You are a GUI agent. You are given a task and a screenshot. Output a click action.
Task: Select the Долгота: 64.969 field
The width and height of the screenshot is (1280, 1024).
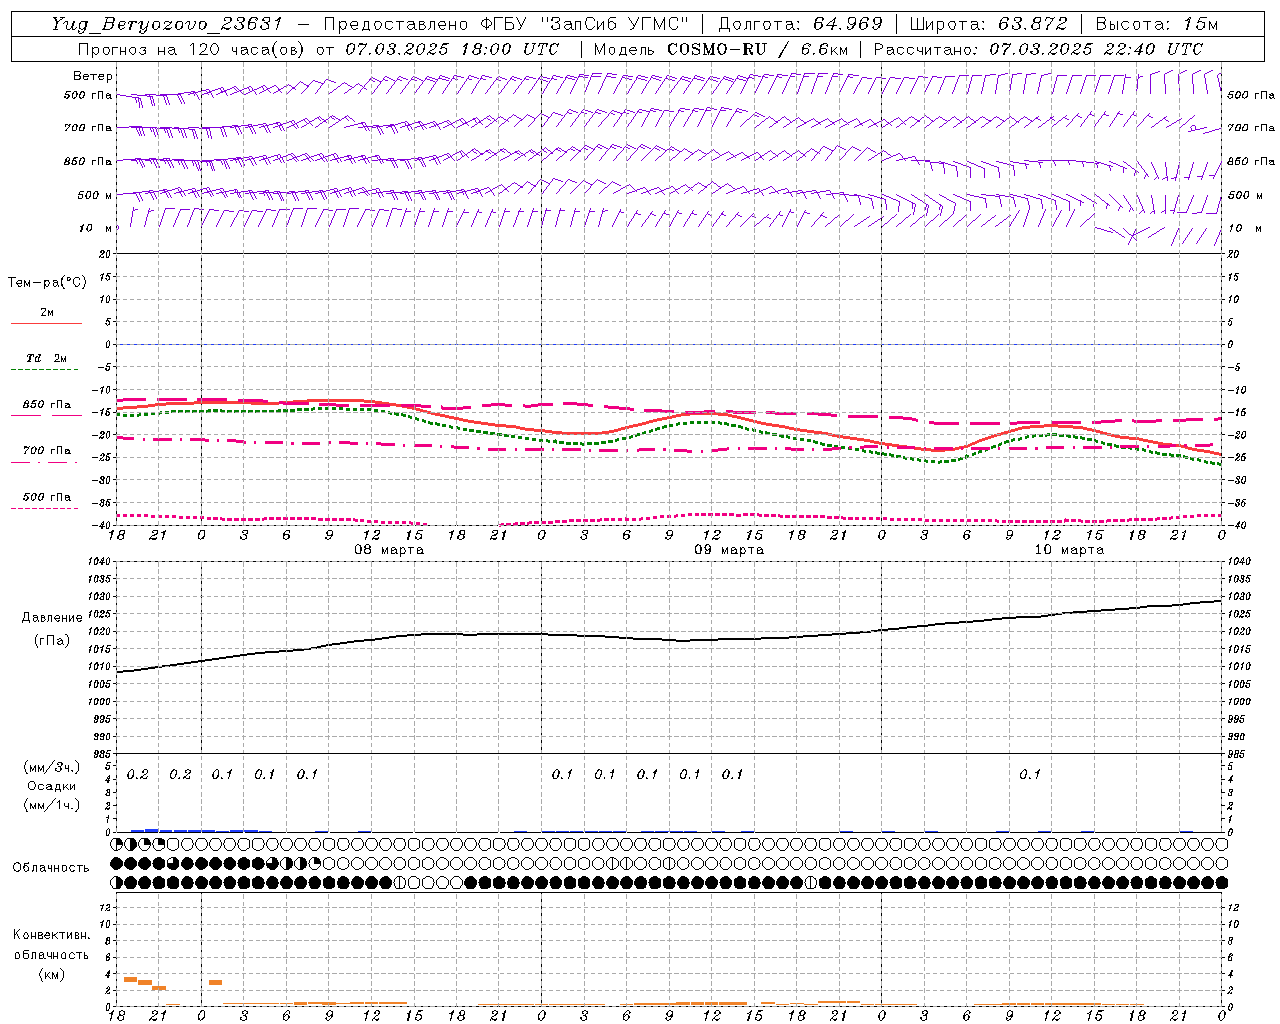tap(800, 24)
